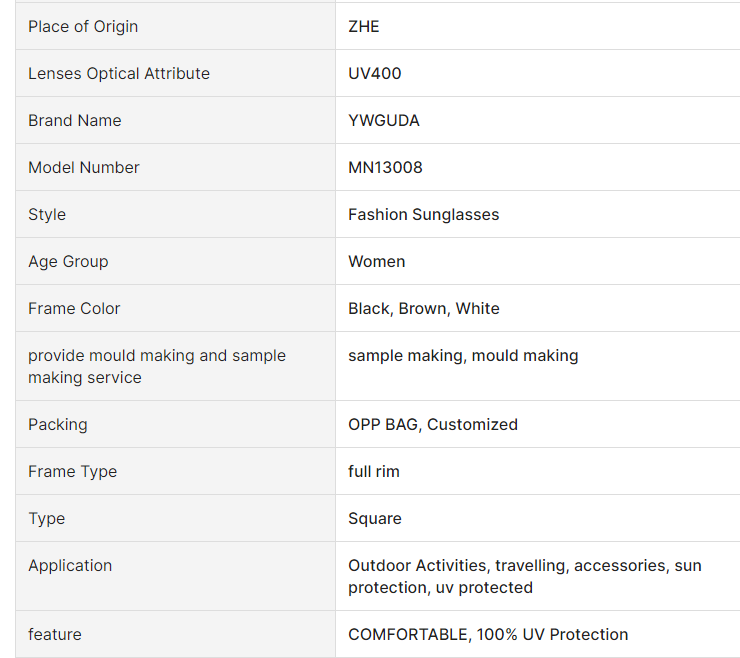740x658 pixels.
Task: Click the "Age Group" label
Action: point(68,261)
